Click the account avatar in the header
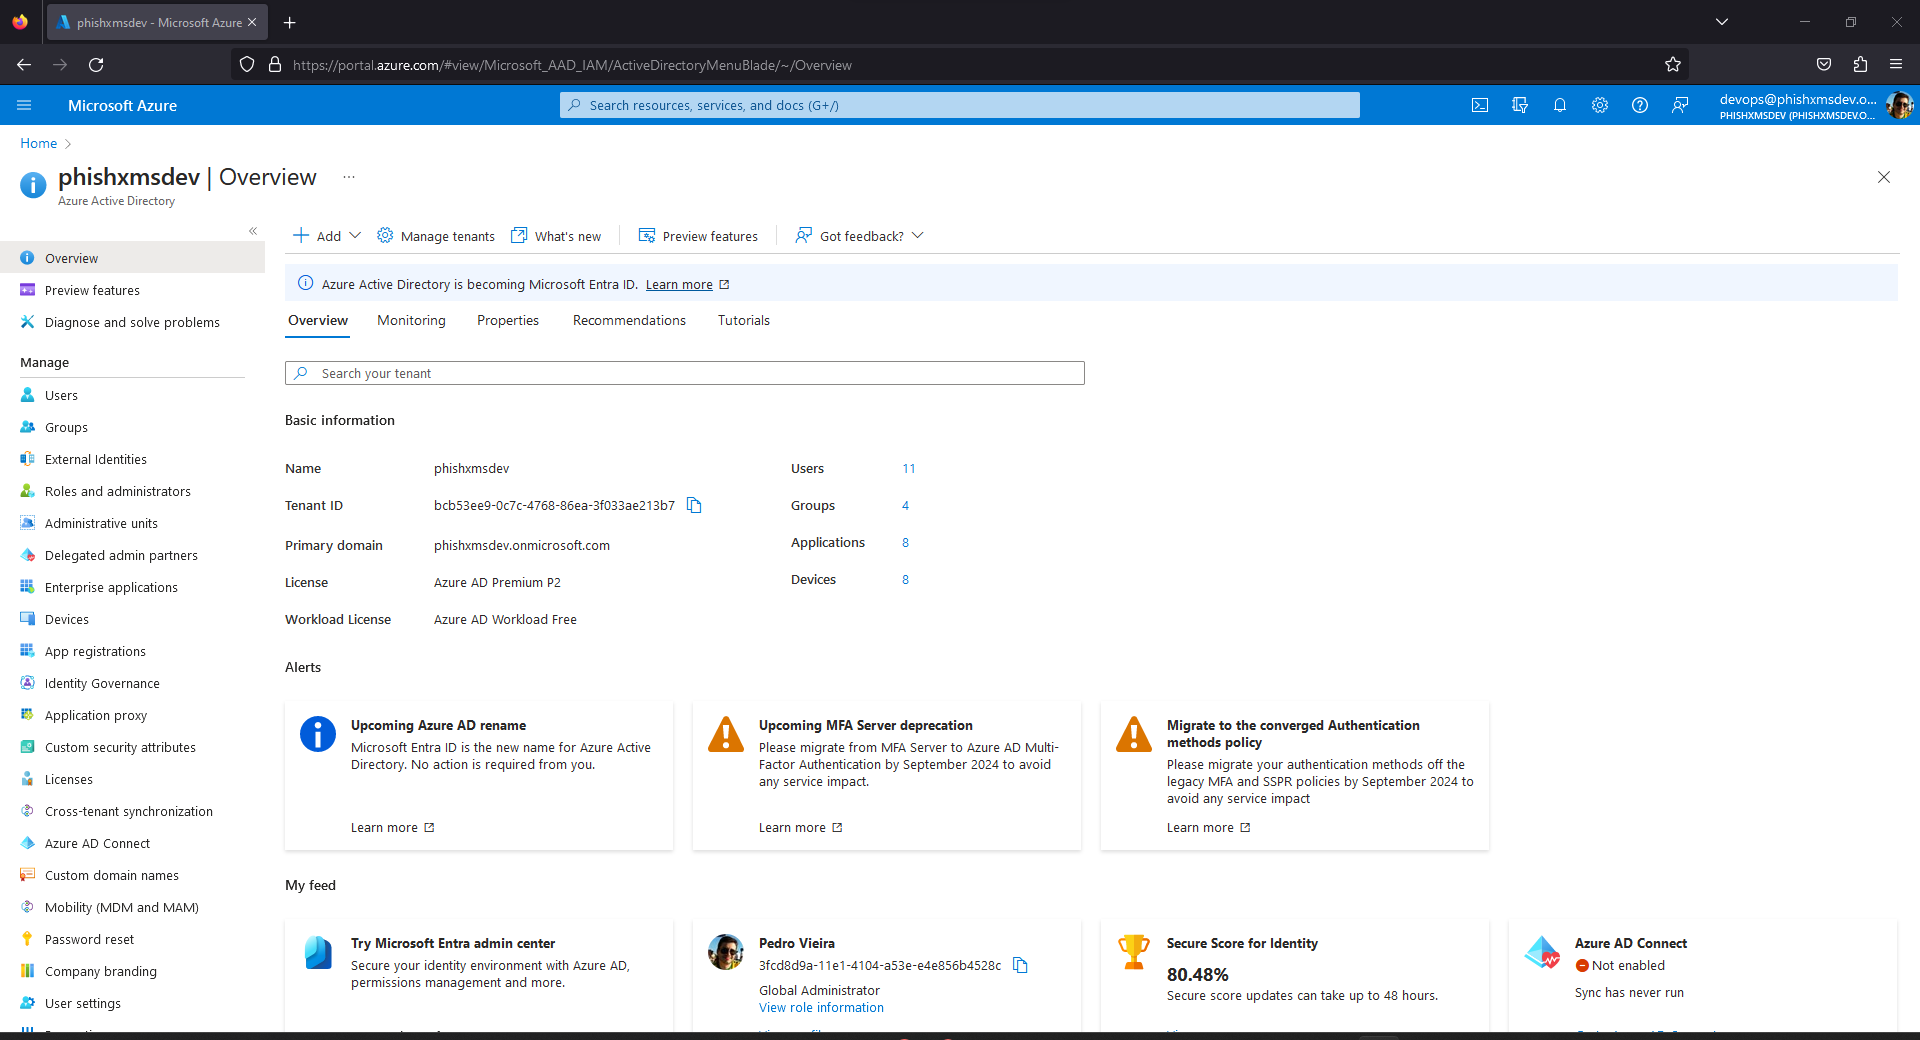 1899,105
